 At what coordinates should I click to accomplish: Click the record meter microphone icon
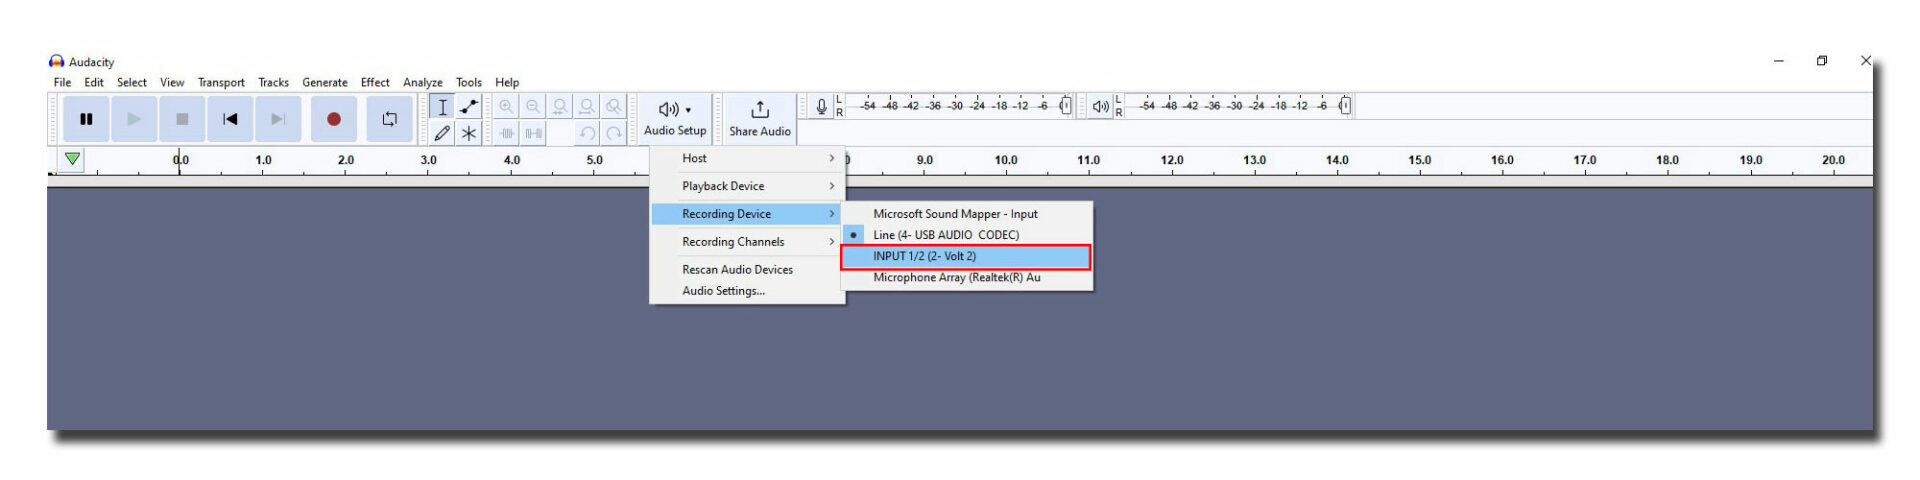tap(821, 106)
